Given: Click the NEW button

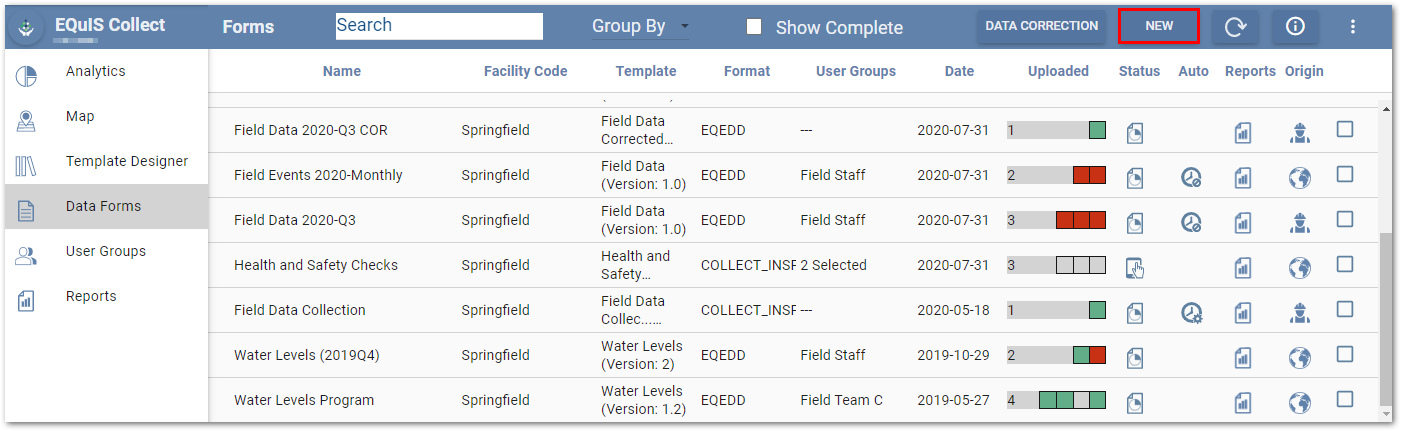Looking at the screenshot, I should 1159,26.
